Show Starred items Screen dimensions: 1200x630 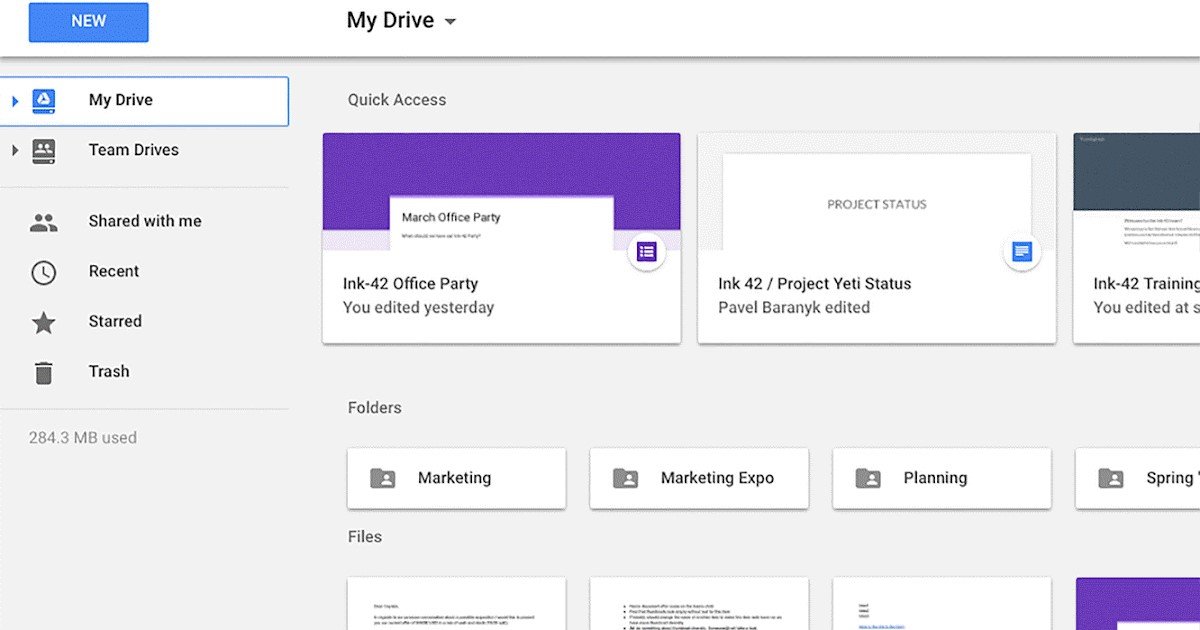(x=144, y=321)
